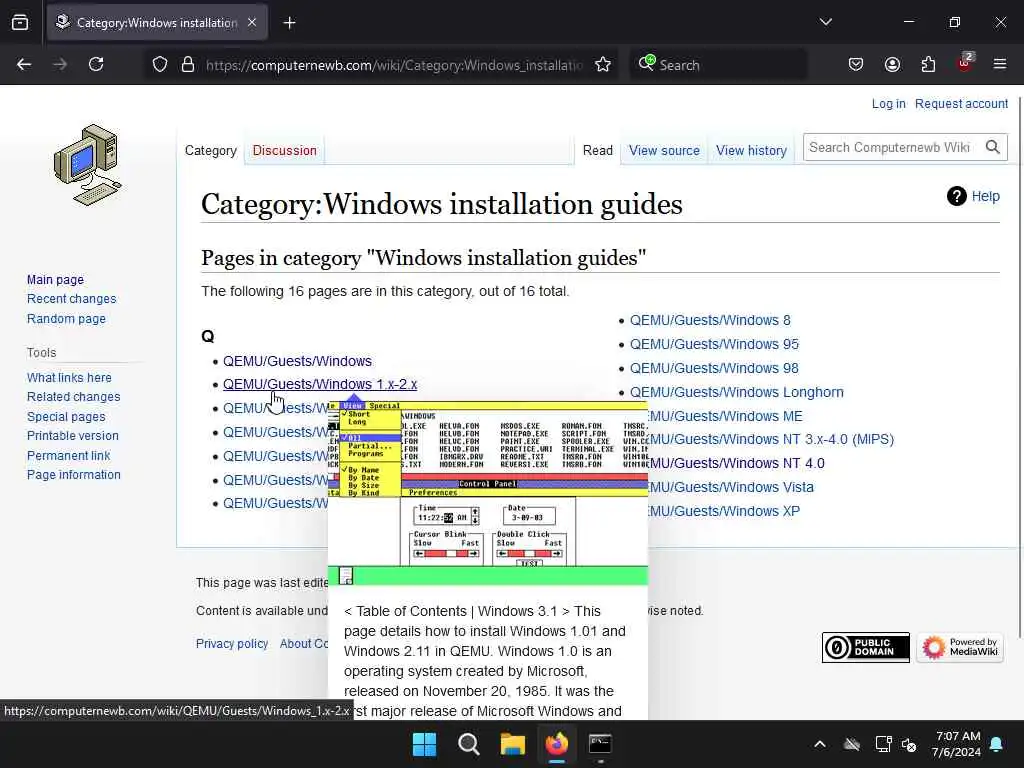Open Printable version link

point(72,436)
